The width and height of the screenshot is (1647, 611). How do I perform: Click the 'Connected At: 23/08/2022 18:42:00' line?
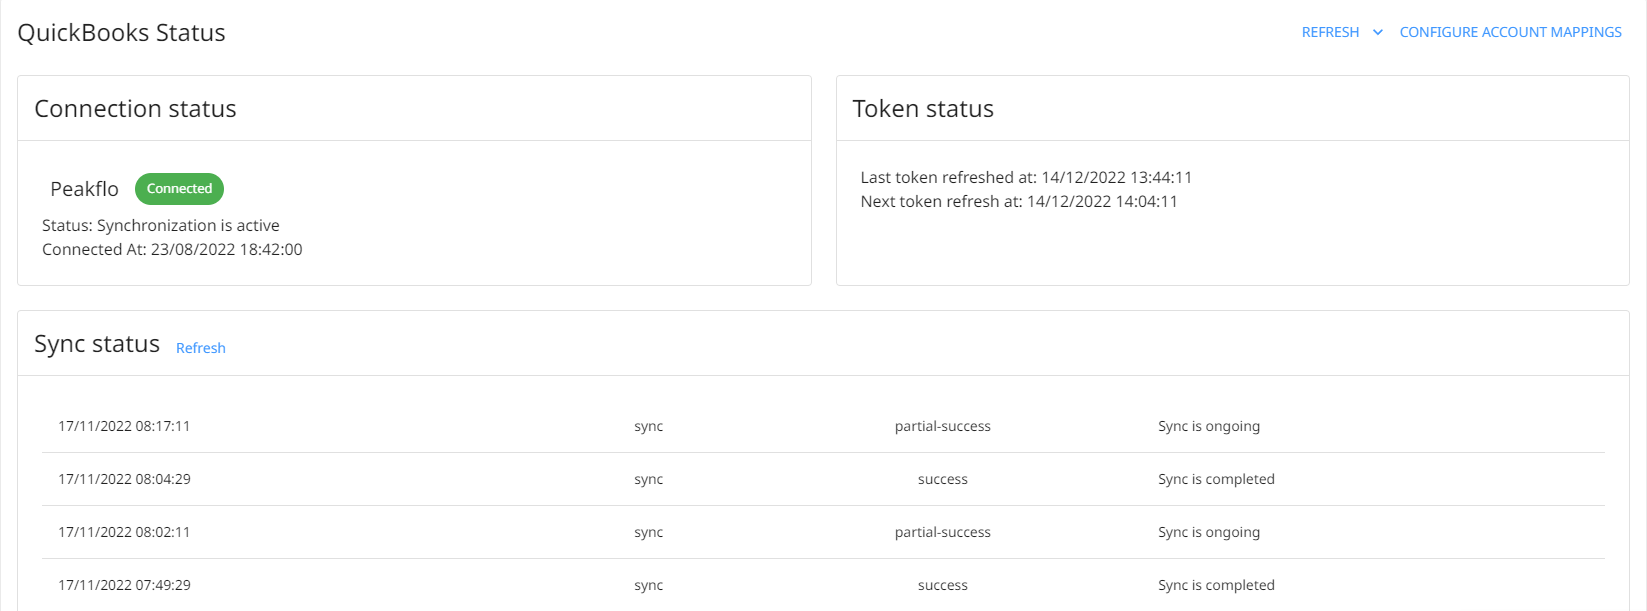[172, 250]
